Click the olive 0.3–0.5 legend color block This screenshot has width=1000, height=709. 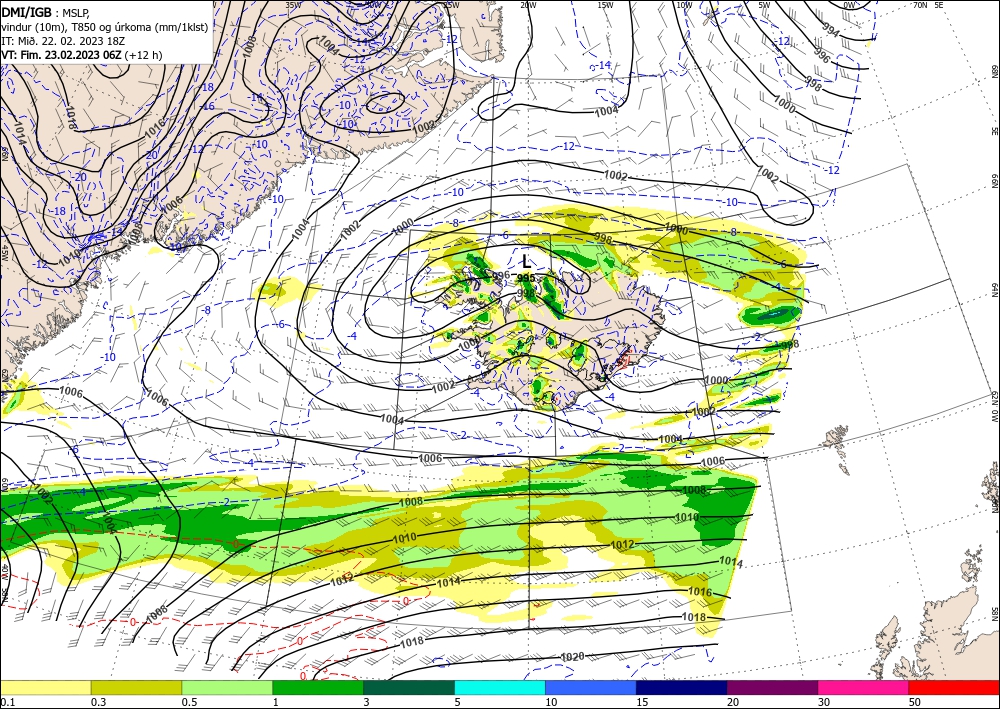pyautogui.click(x=136, y=687)
